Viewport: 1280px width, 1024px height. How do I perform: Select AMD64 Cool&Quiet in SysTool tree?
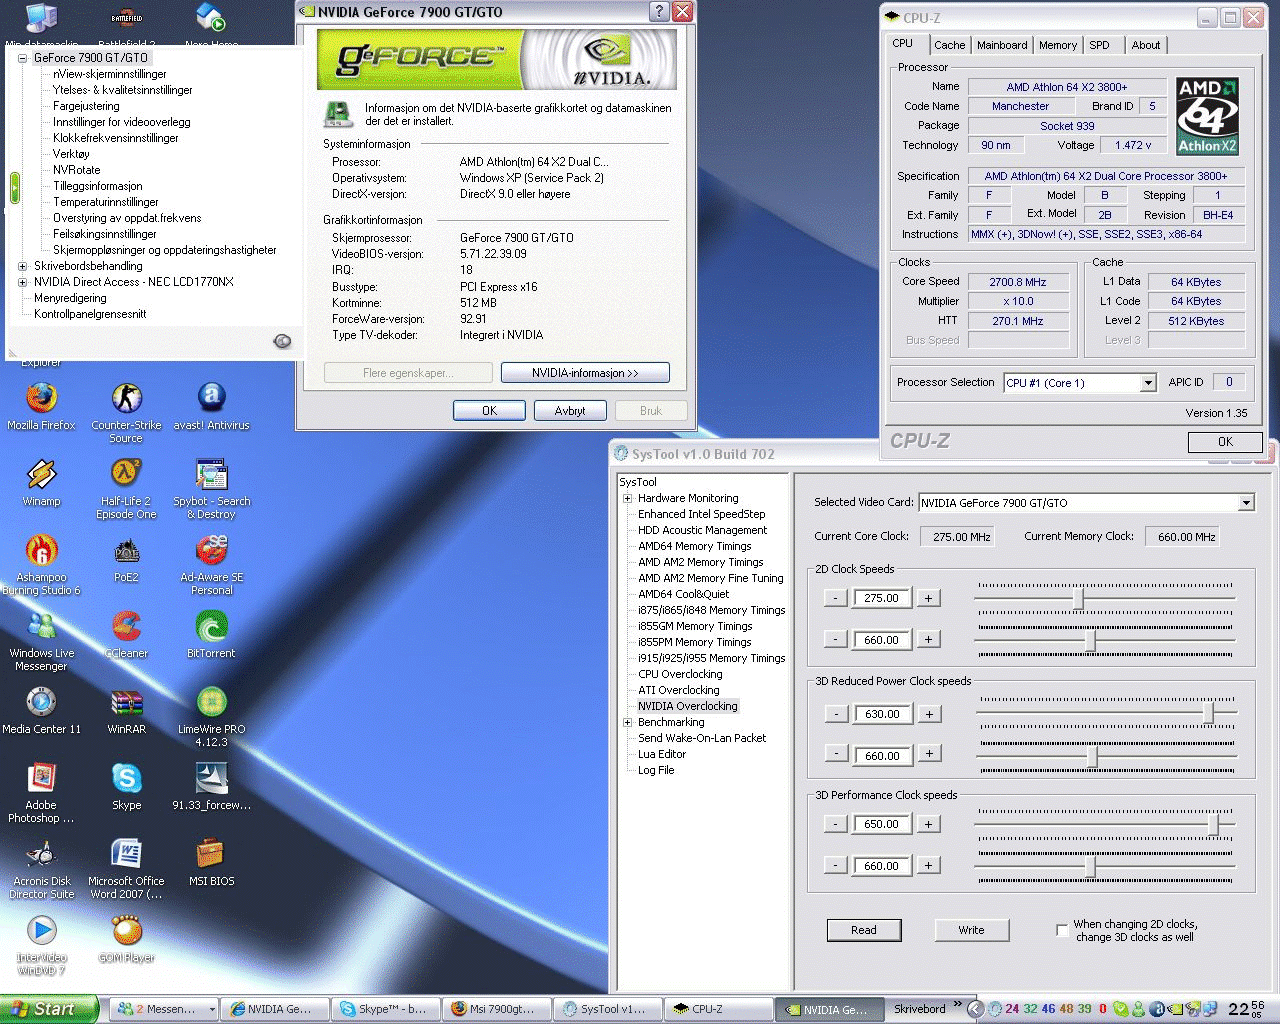point(684,594)
